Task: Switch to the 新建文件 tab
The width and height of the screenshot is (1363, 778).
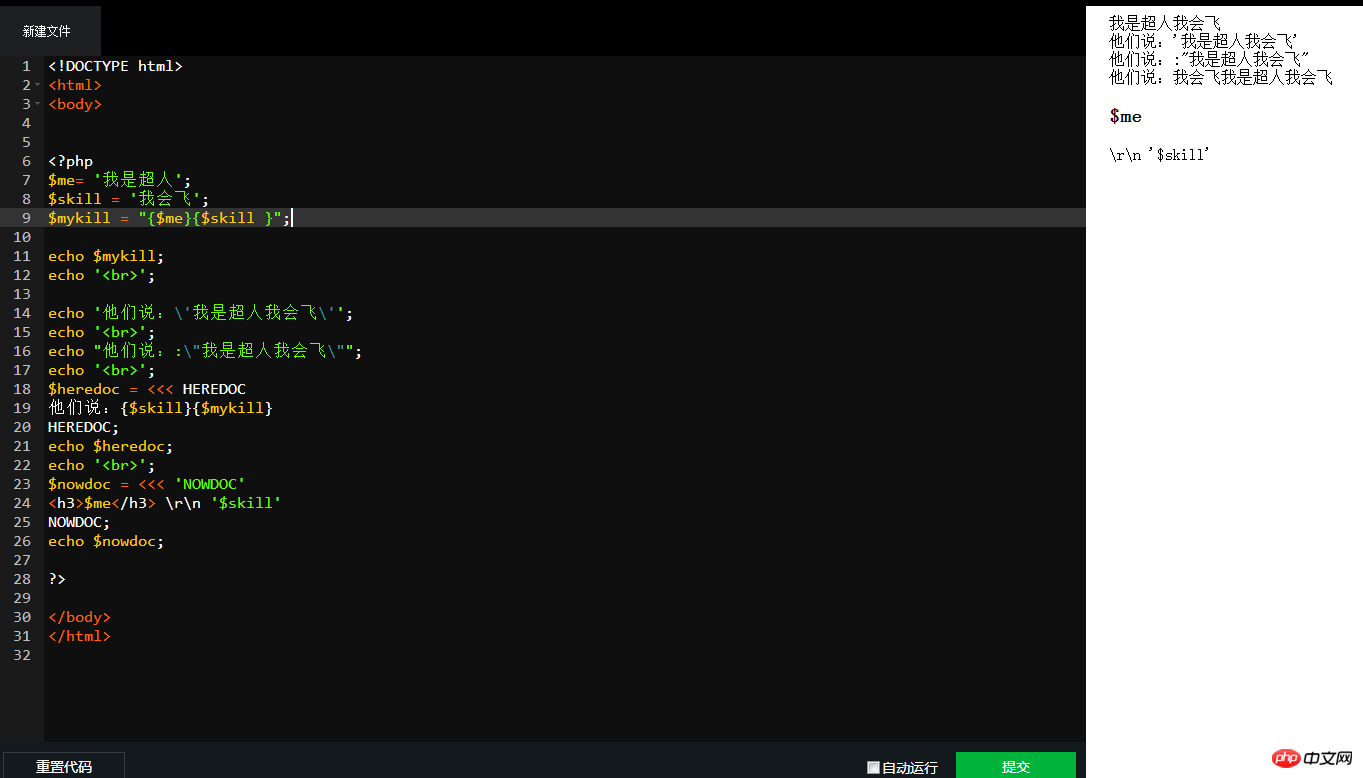Action: [47, 31]
